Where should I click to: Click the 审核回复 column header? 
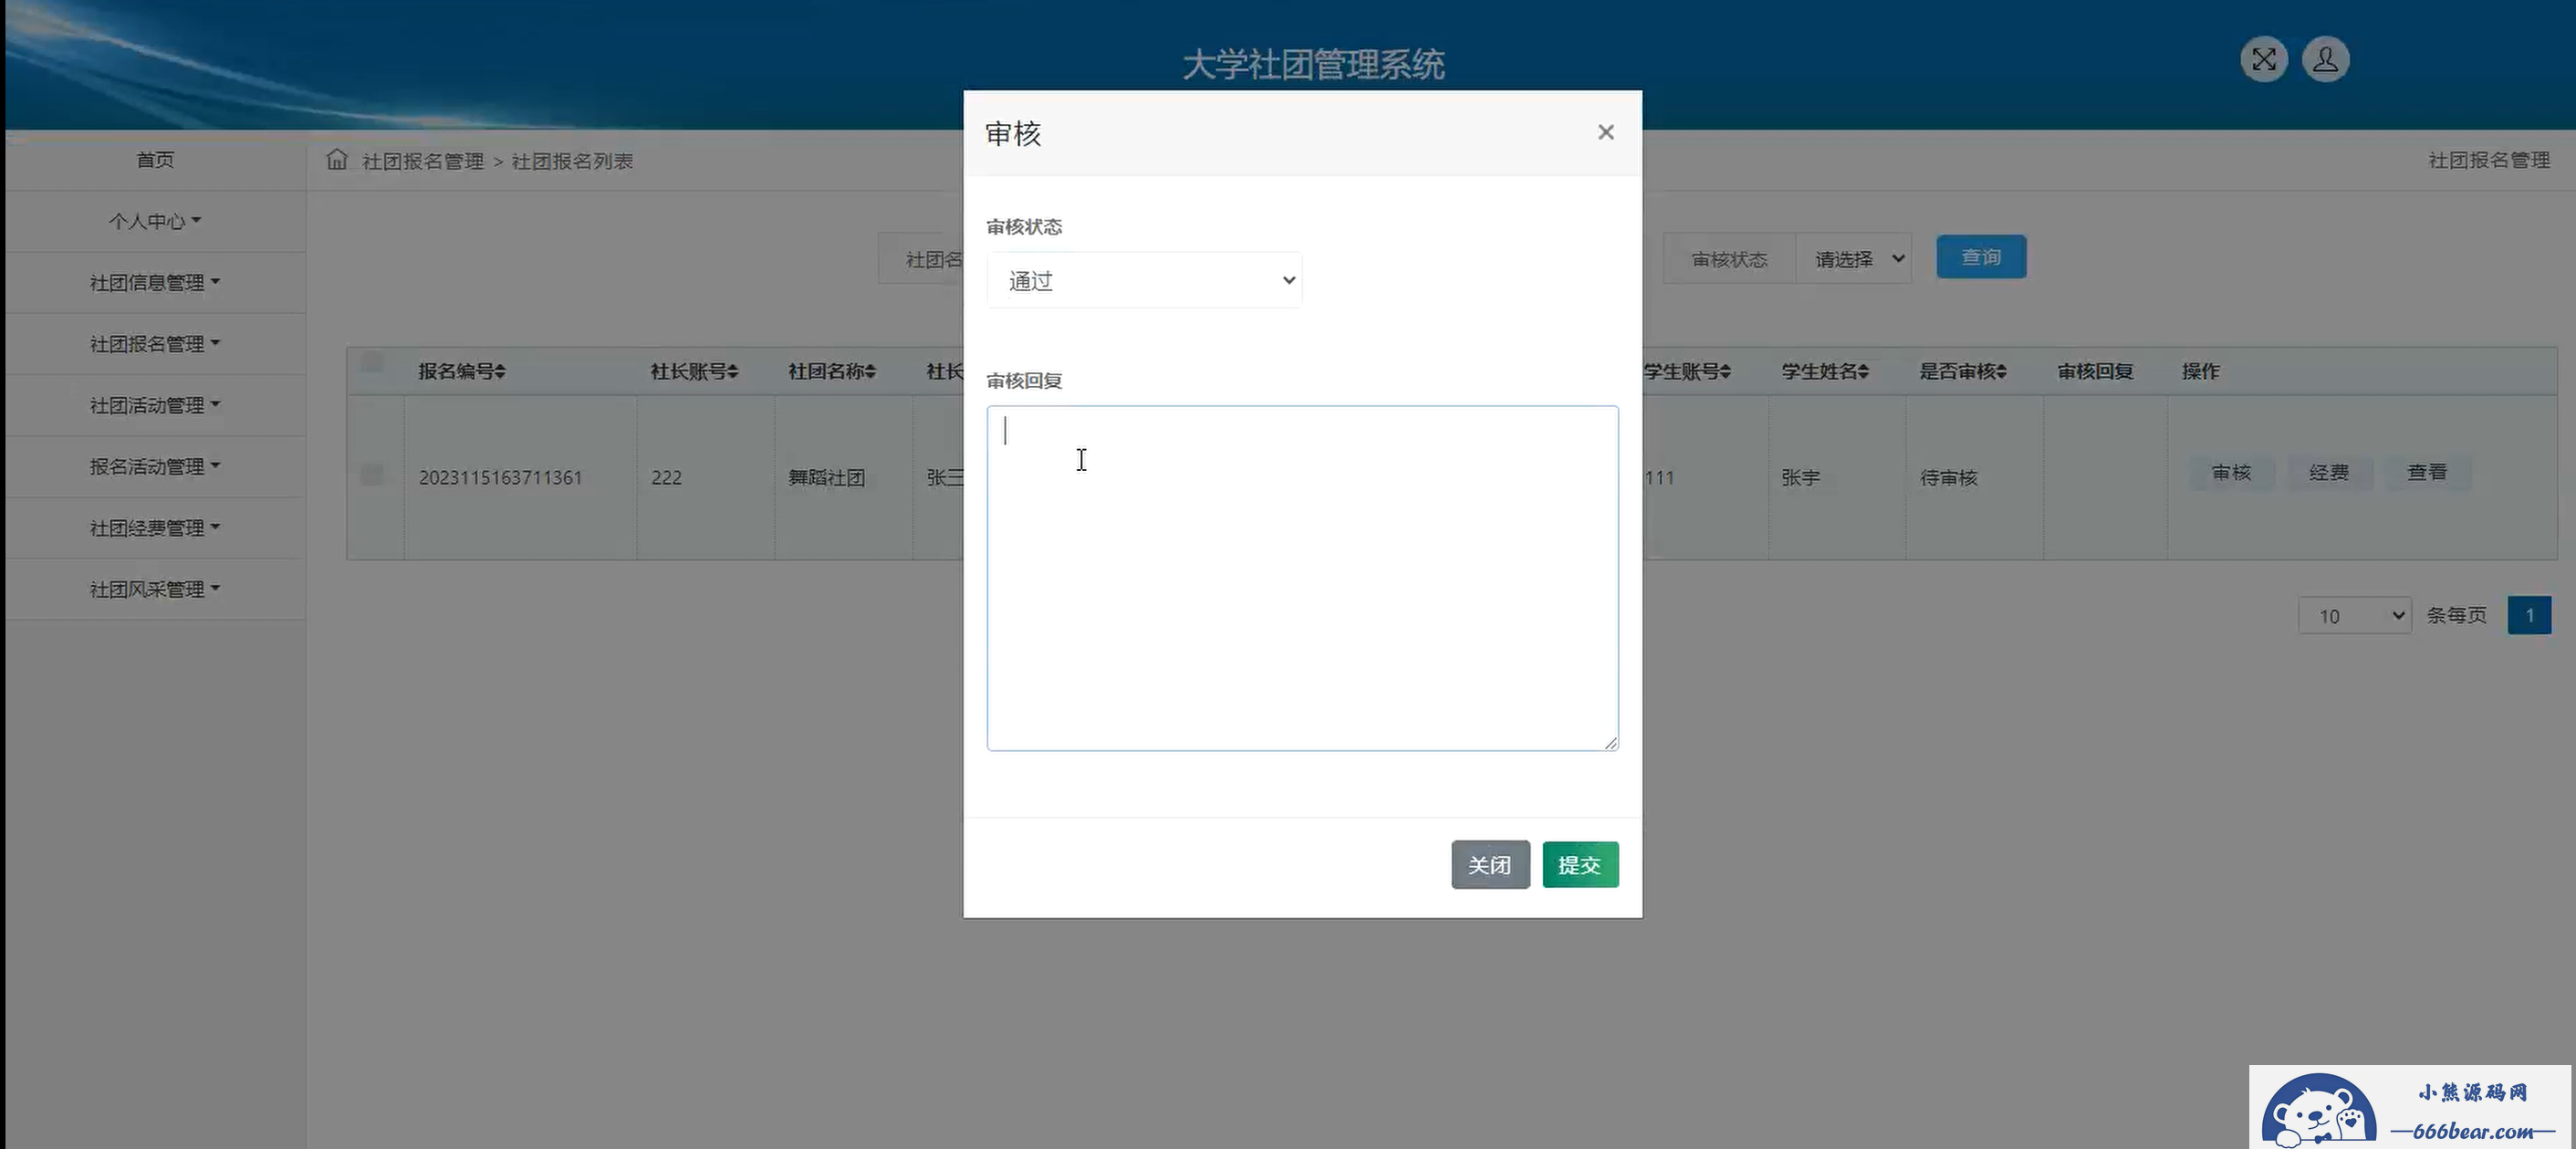[x=2095, y=371]
